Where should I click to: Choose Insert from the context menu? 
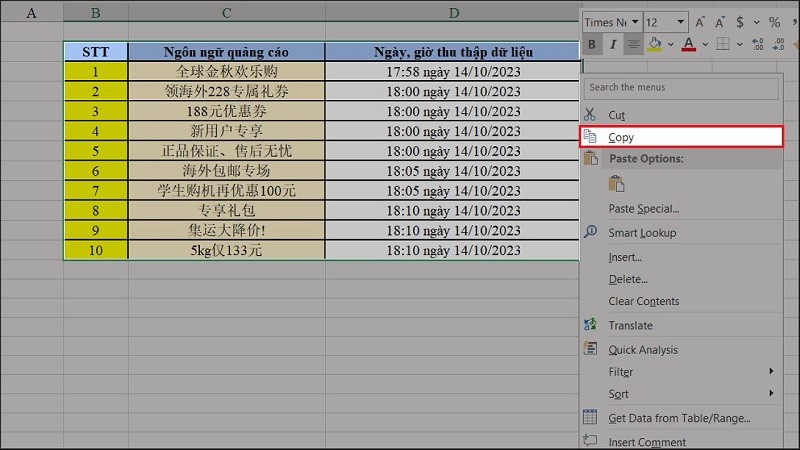pyautogui.click(x=681, y=257)
